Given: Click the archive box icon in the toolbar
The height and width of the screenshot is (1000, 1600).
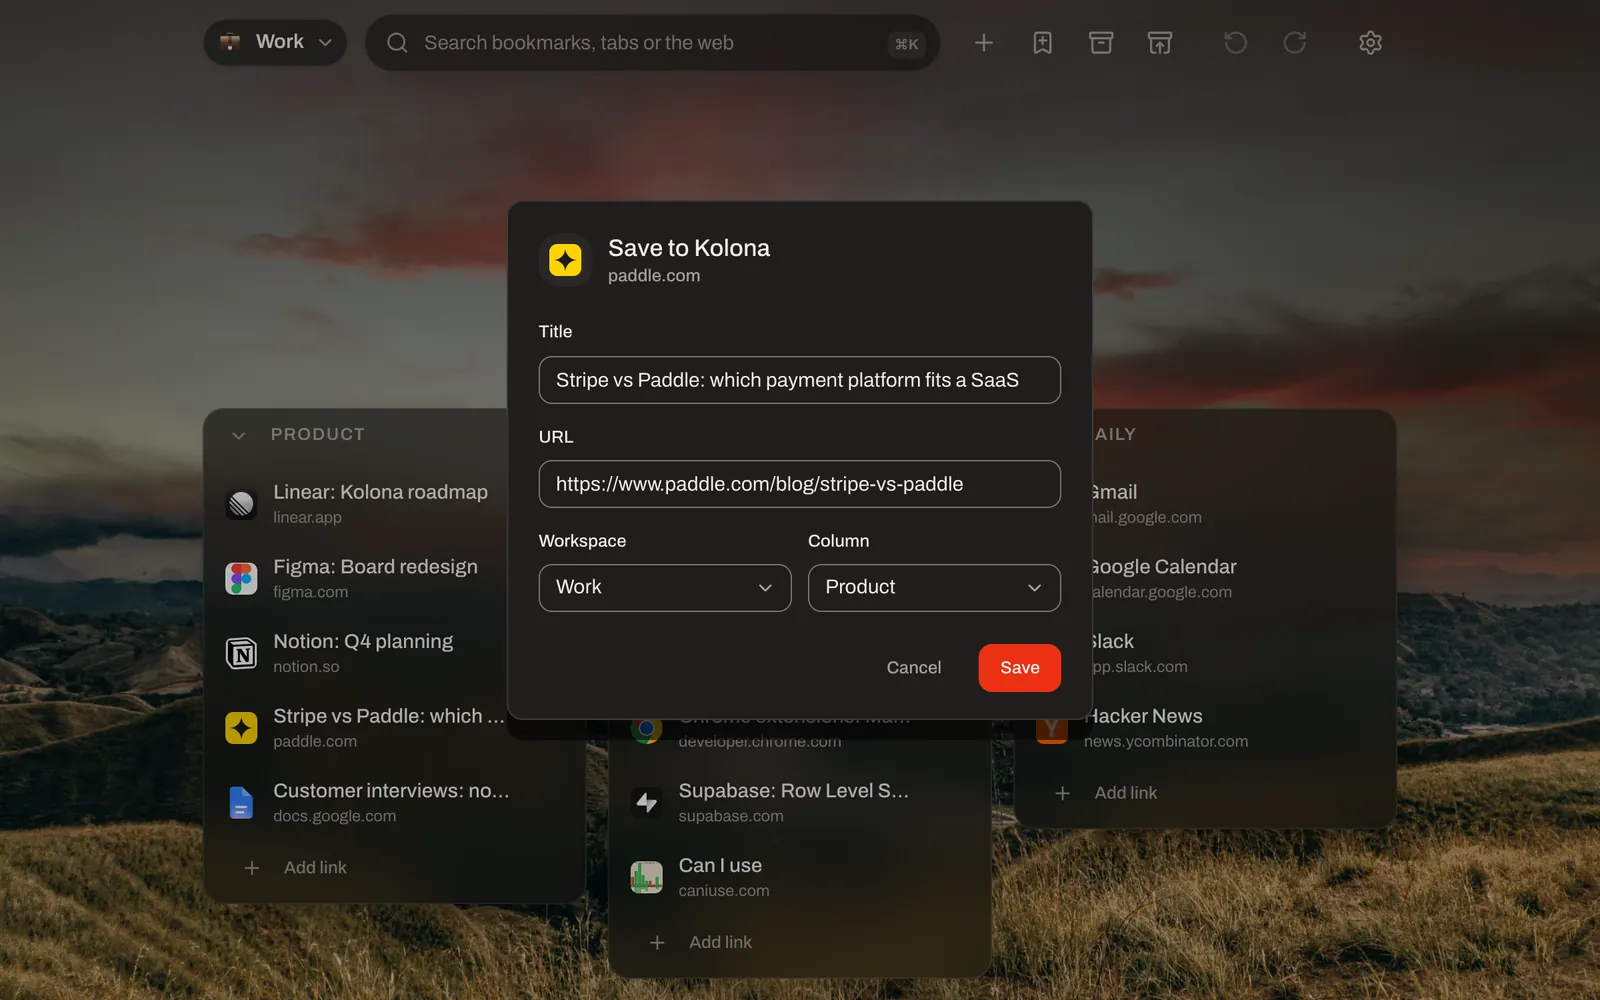Looking at the screenshot, I should tap(1101, 43).
